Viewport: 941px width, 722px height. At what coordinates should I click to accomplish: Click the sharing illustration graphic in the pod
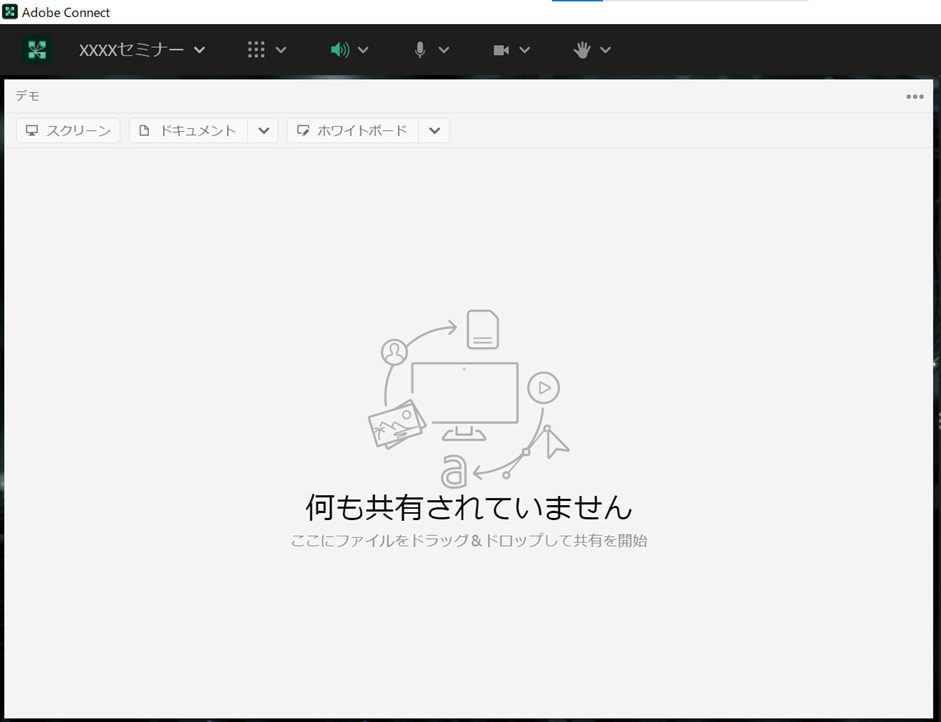pos(469,399)
